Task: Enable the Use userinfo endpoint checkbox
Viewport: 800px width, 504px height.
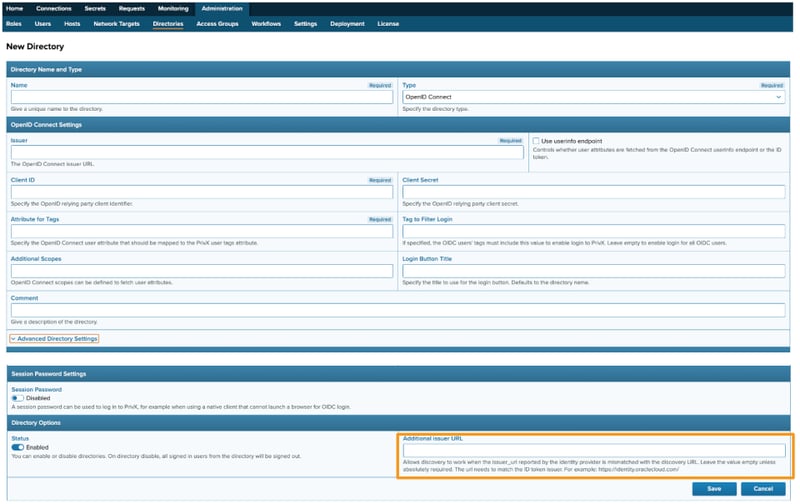Action: (x=537, y=141)
